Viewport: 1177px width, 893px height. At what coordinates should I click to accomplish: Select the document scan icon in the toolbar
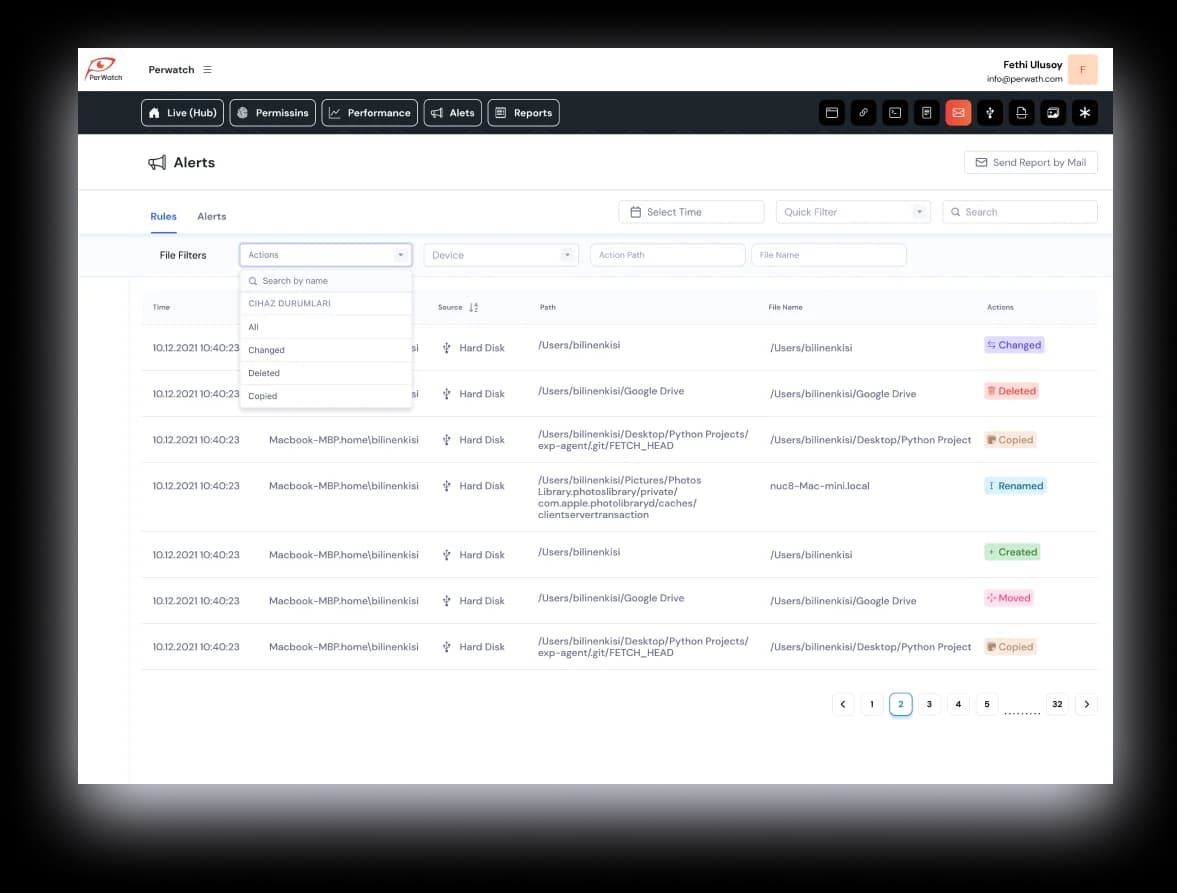click(x=1021, y=113)
